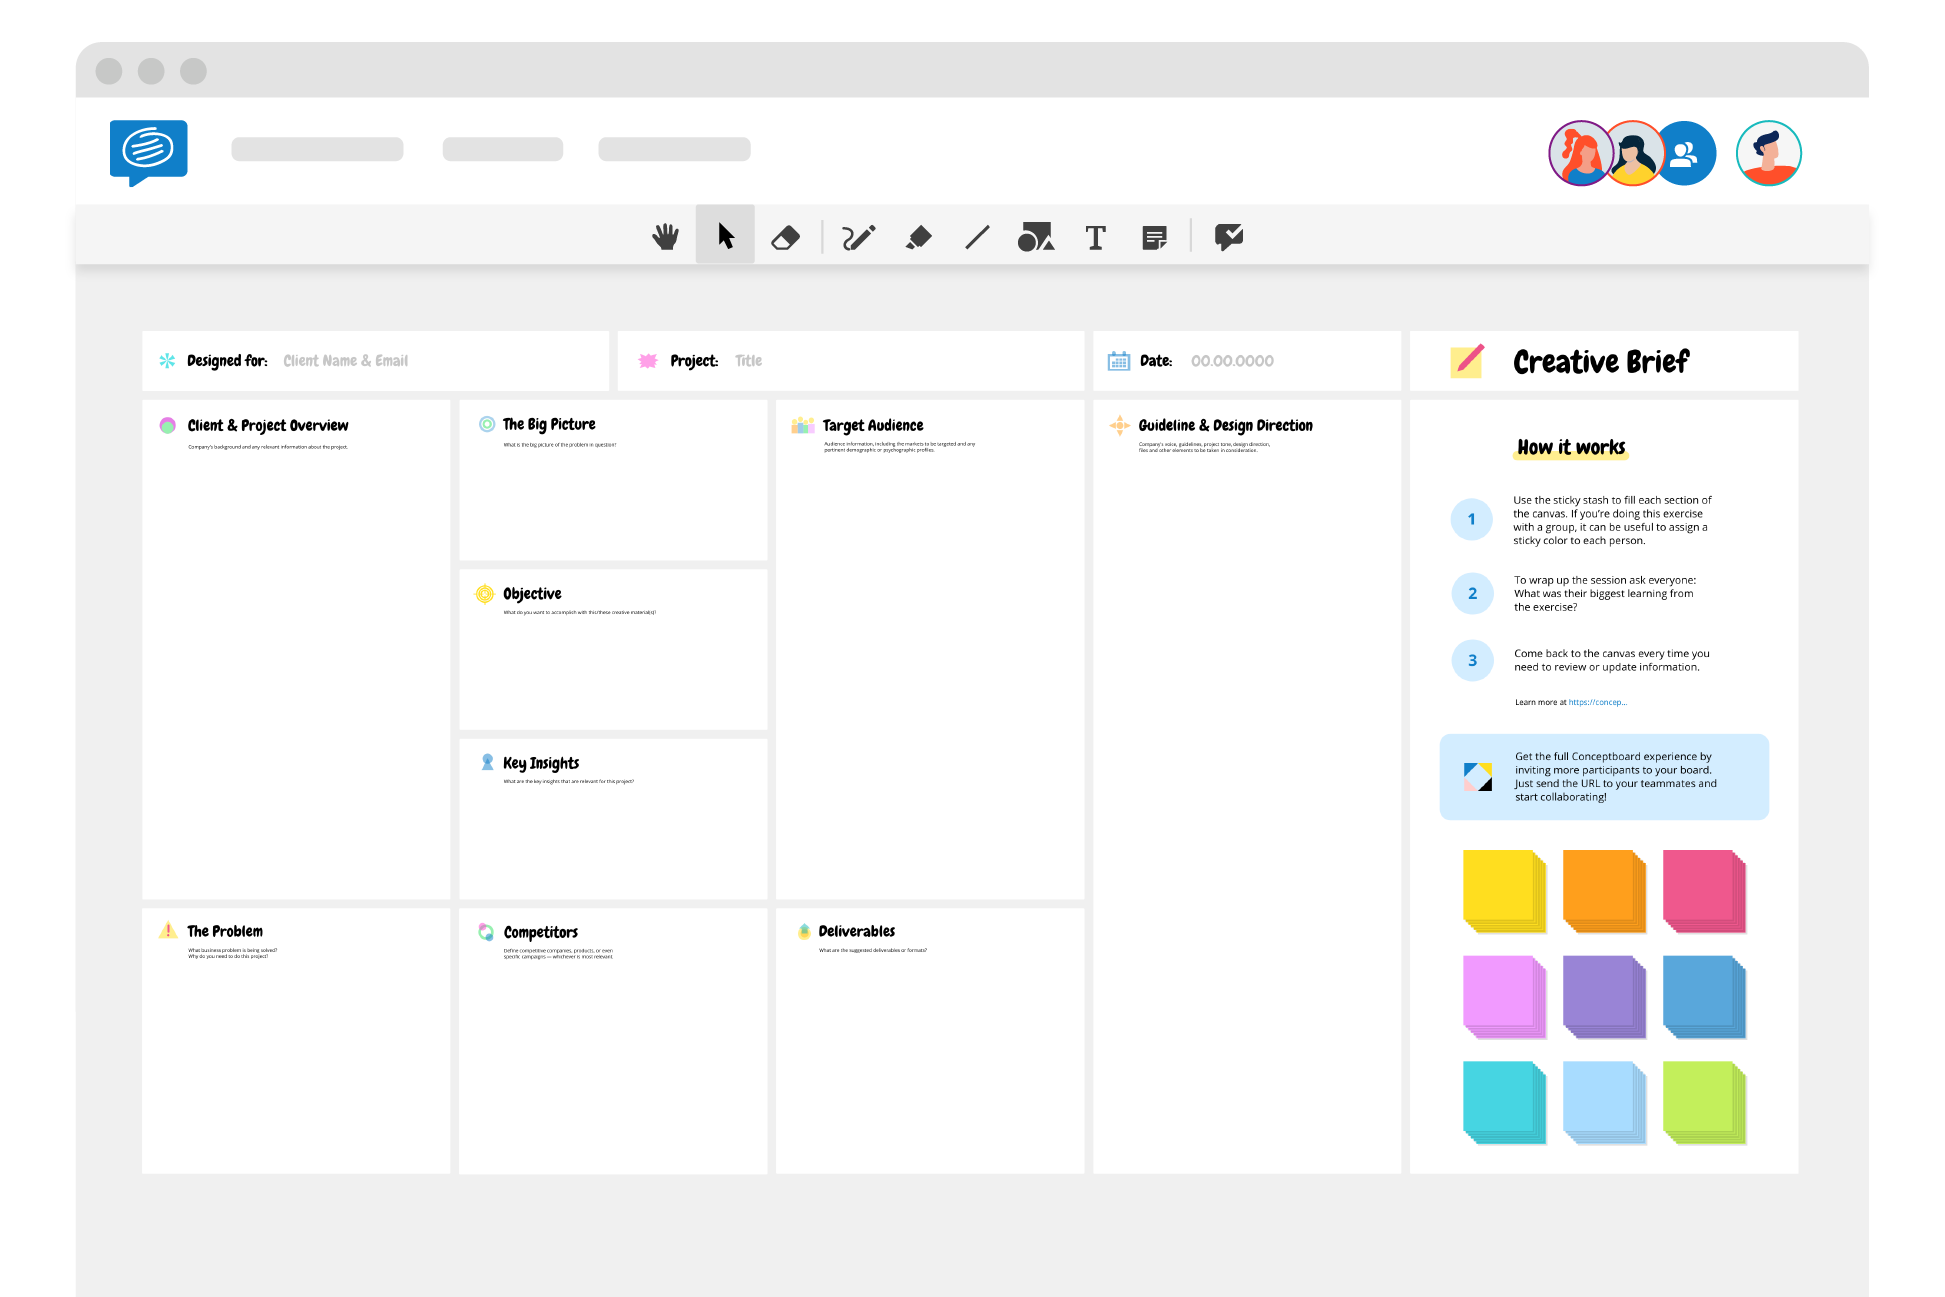
Task: Select the Shape tool
Action: [x=1036, y=236]
